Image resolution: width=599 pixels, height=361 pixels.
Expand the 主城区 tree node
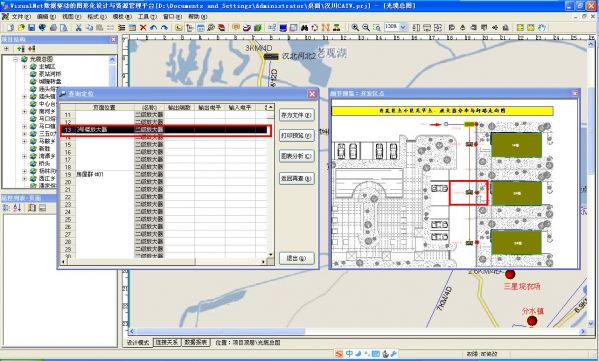[x=24, y=66]
